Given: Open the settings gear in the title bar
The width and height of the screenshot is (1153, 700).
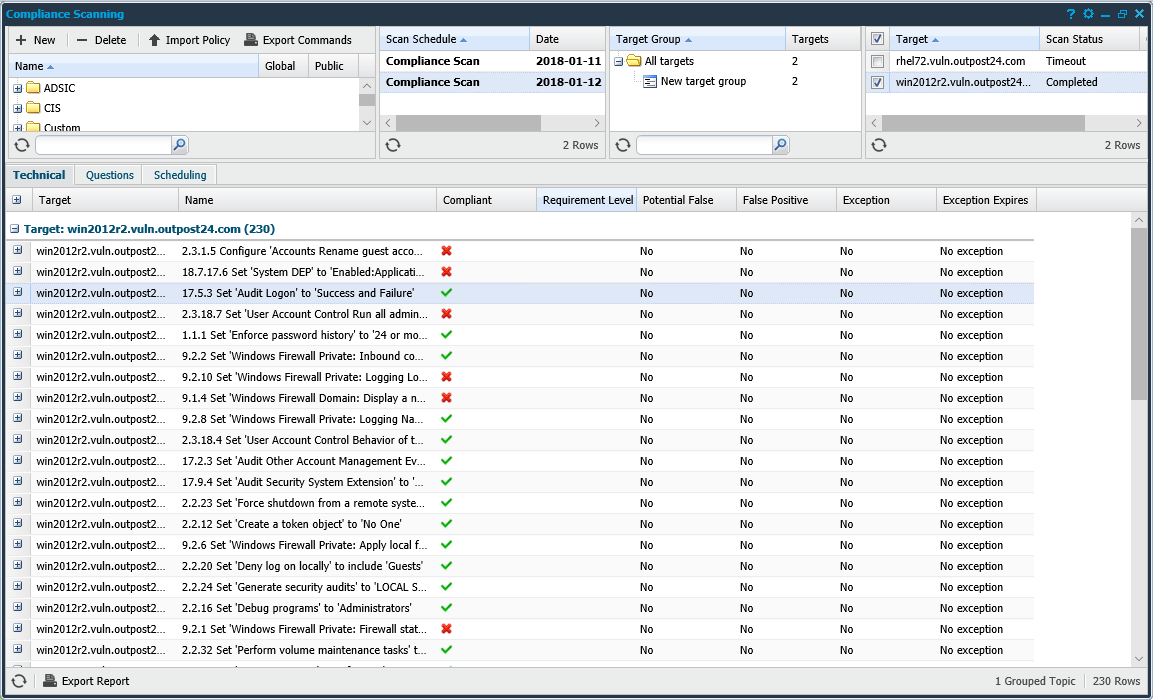Looking at the screenshot, I should pos(1088,13).
